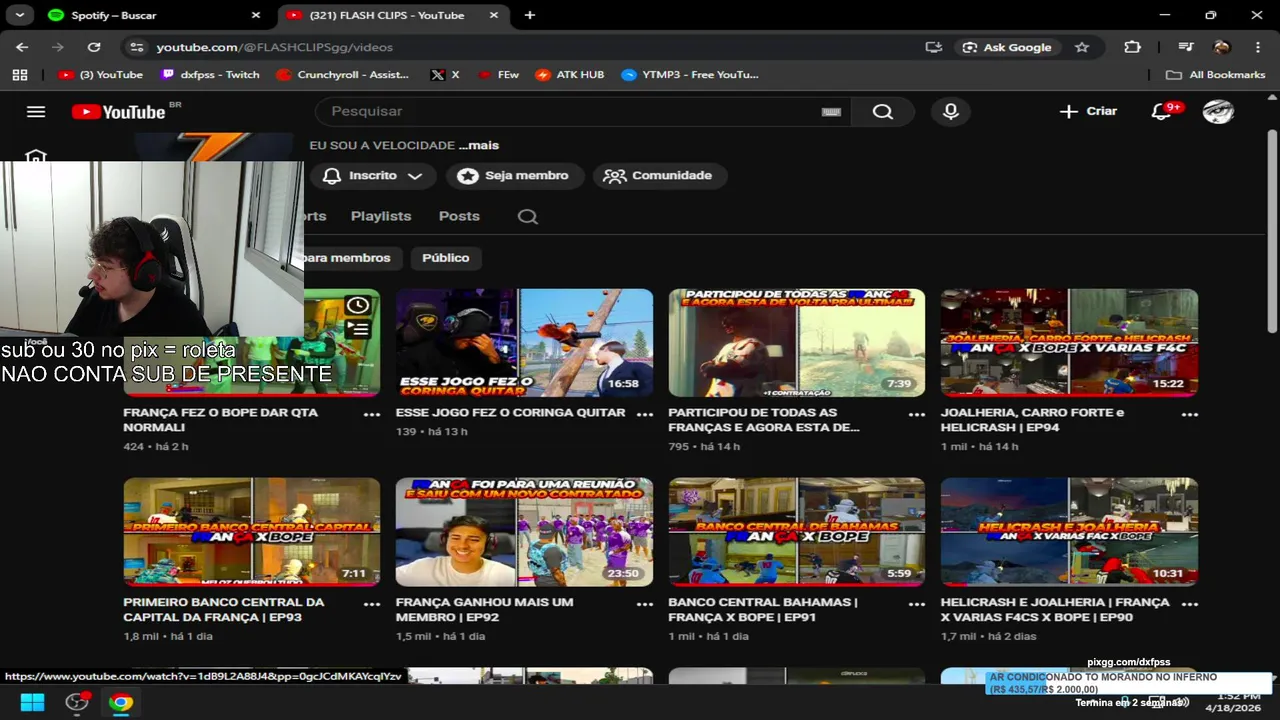Bookmark this page with star icon
This screenshot has height=720, width=1280.
pos(1081,47)
